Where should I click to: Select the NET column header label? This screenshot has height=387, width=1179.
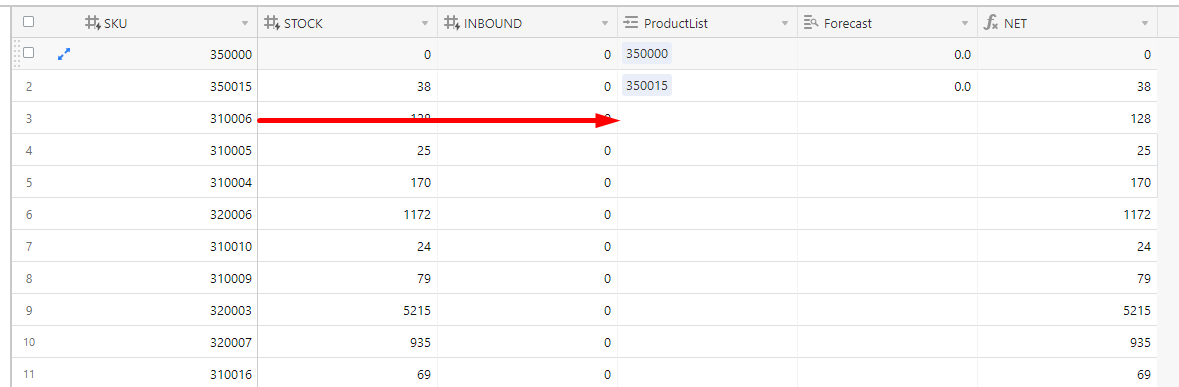[x=1015, y=23]
